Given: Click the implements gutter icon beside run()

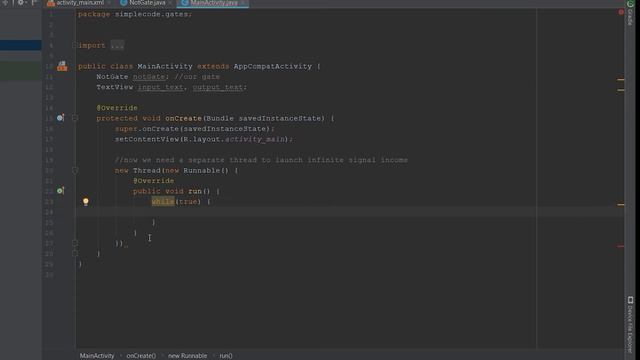Looking at the screenshot, I should (60, 191).
